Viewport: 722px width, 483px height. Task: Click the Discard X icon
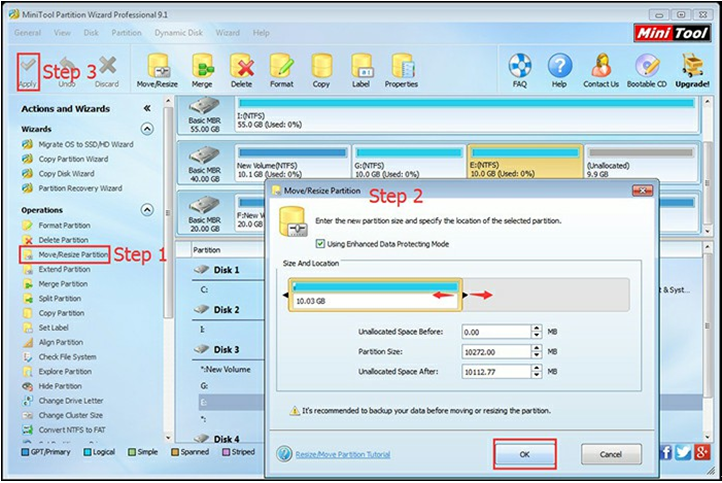tap(107, 65)
